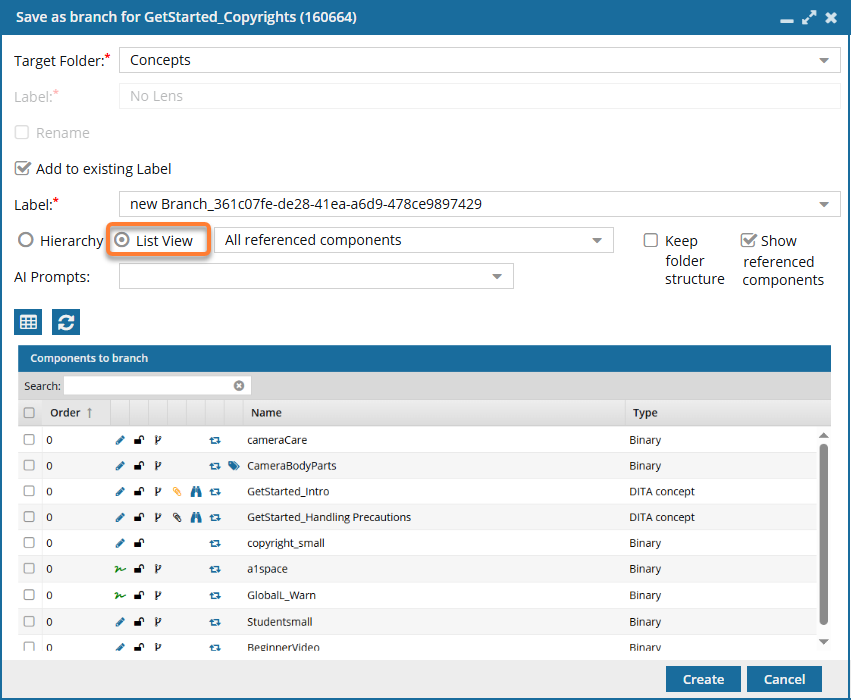851x700 pixels.
Task: Close the Save as branch dialog
Action: coord(831,18)
